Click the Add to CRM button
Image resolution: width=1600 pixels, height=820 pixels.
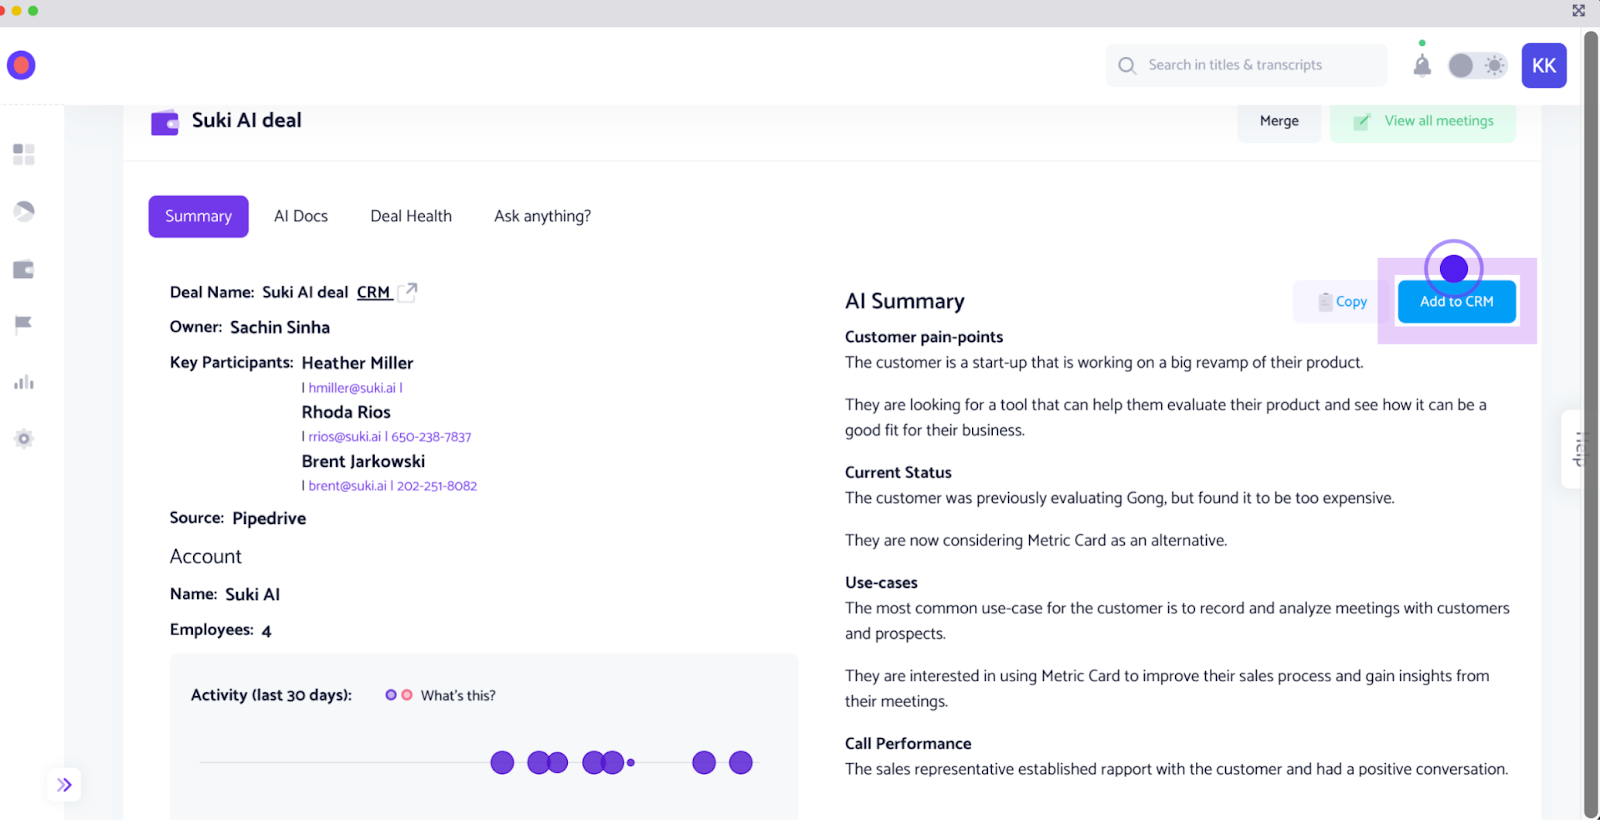(x=1457, y=301)
